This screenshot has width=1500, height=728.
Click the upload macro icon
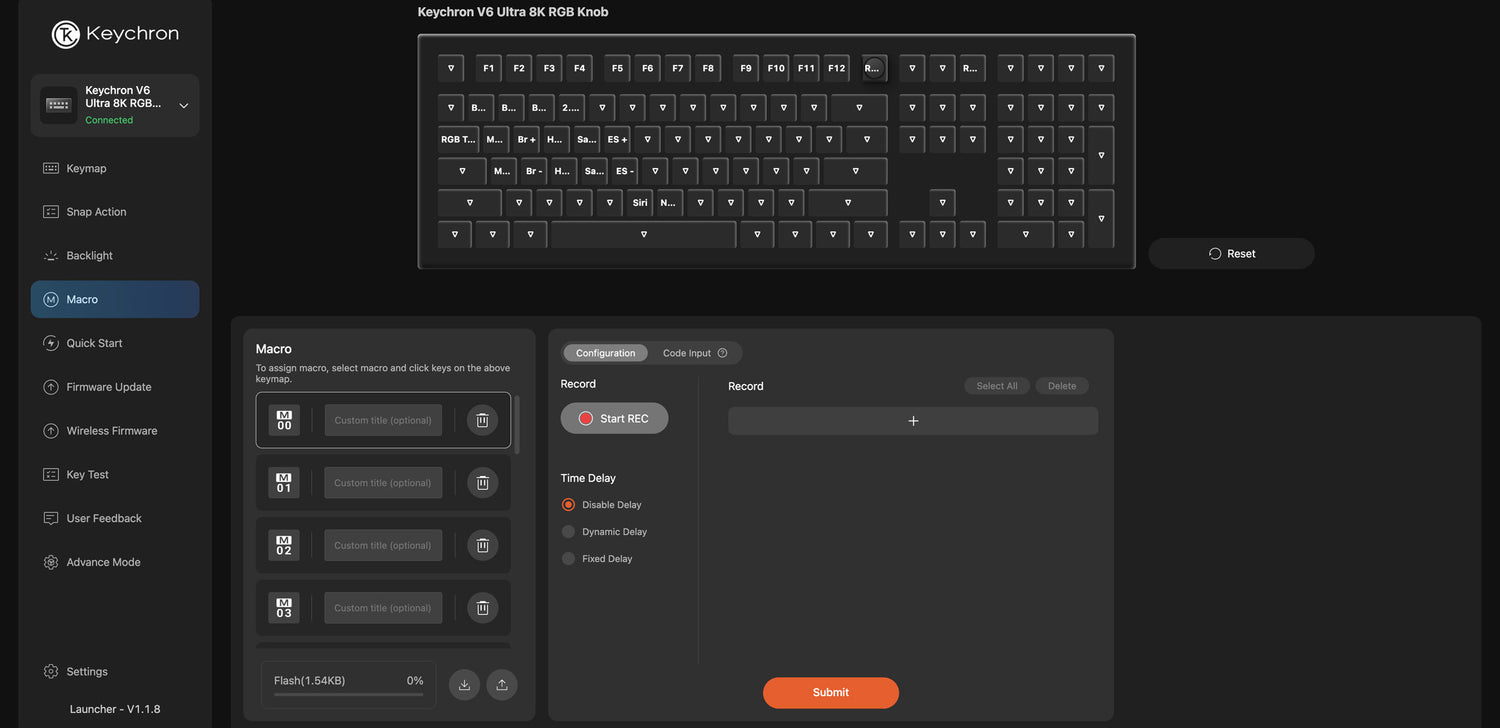(502, 685)
